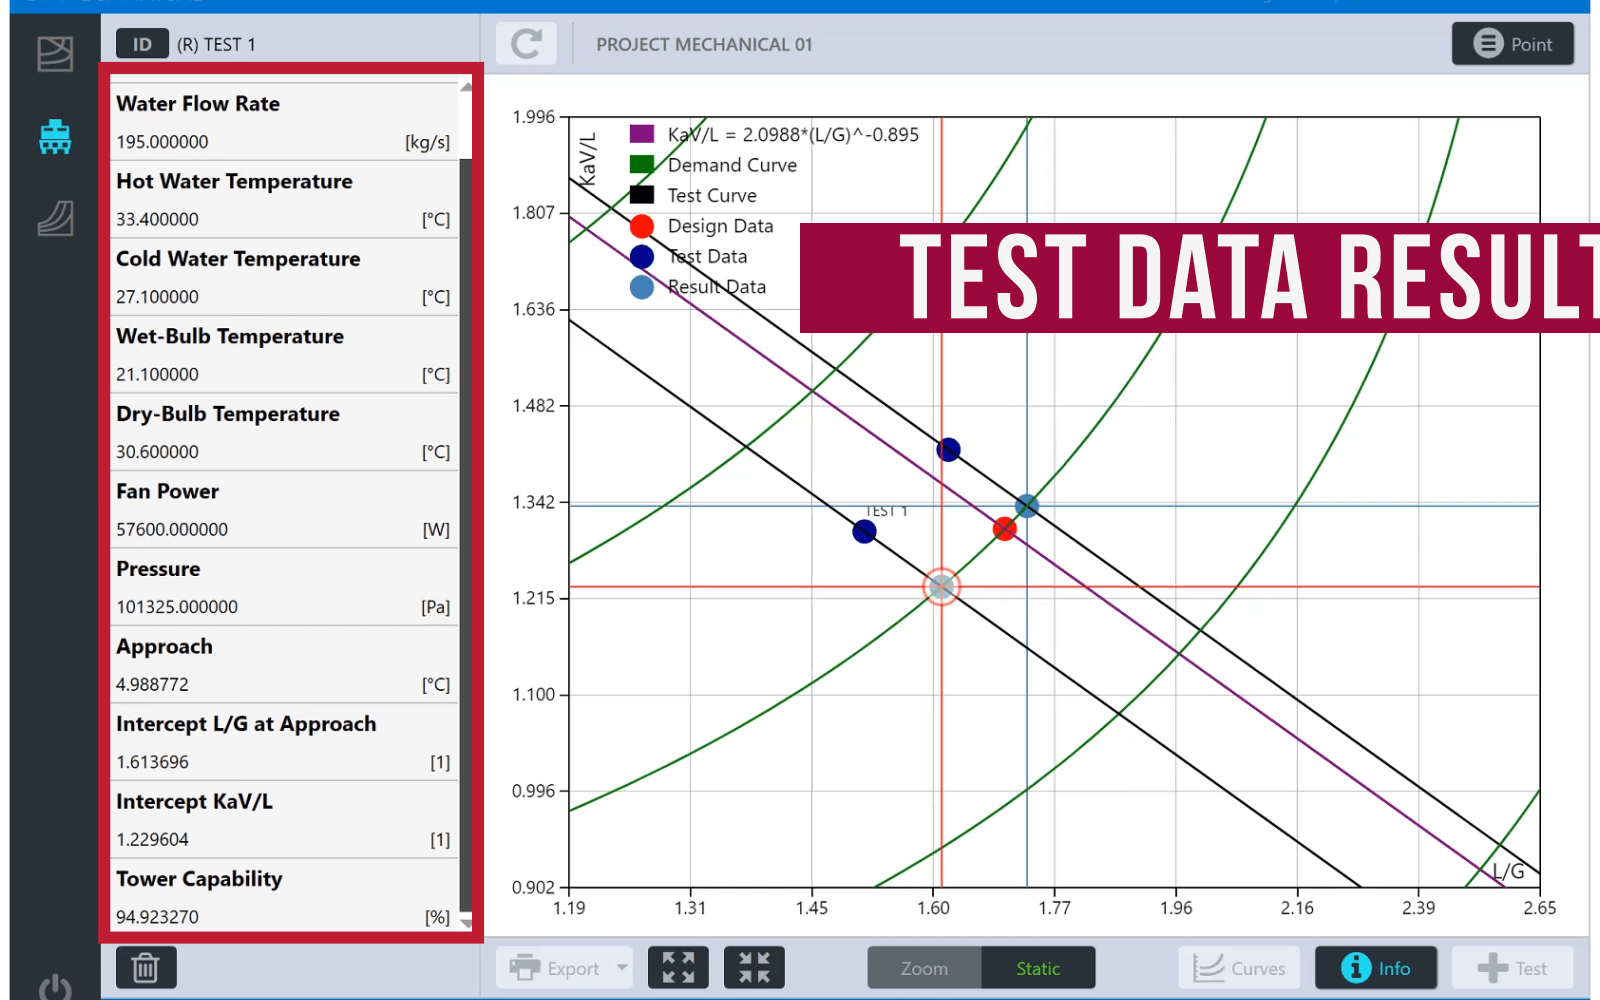The width and height of the screenshot is (1600, 1000).
Task: Open the curves sheet icon in sidebar
Action: 55,218
